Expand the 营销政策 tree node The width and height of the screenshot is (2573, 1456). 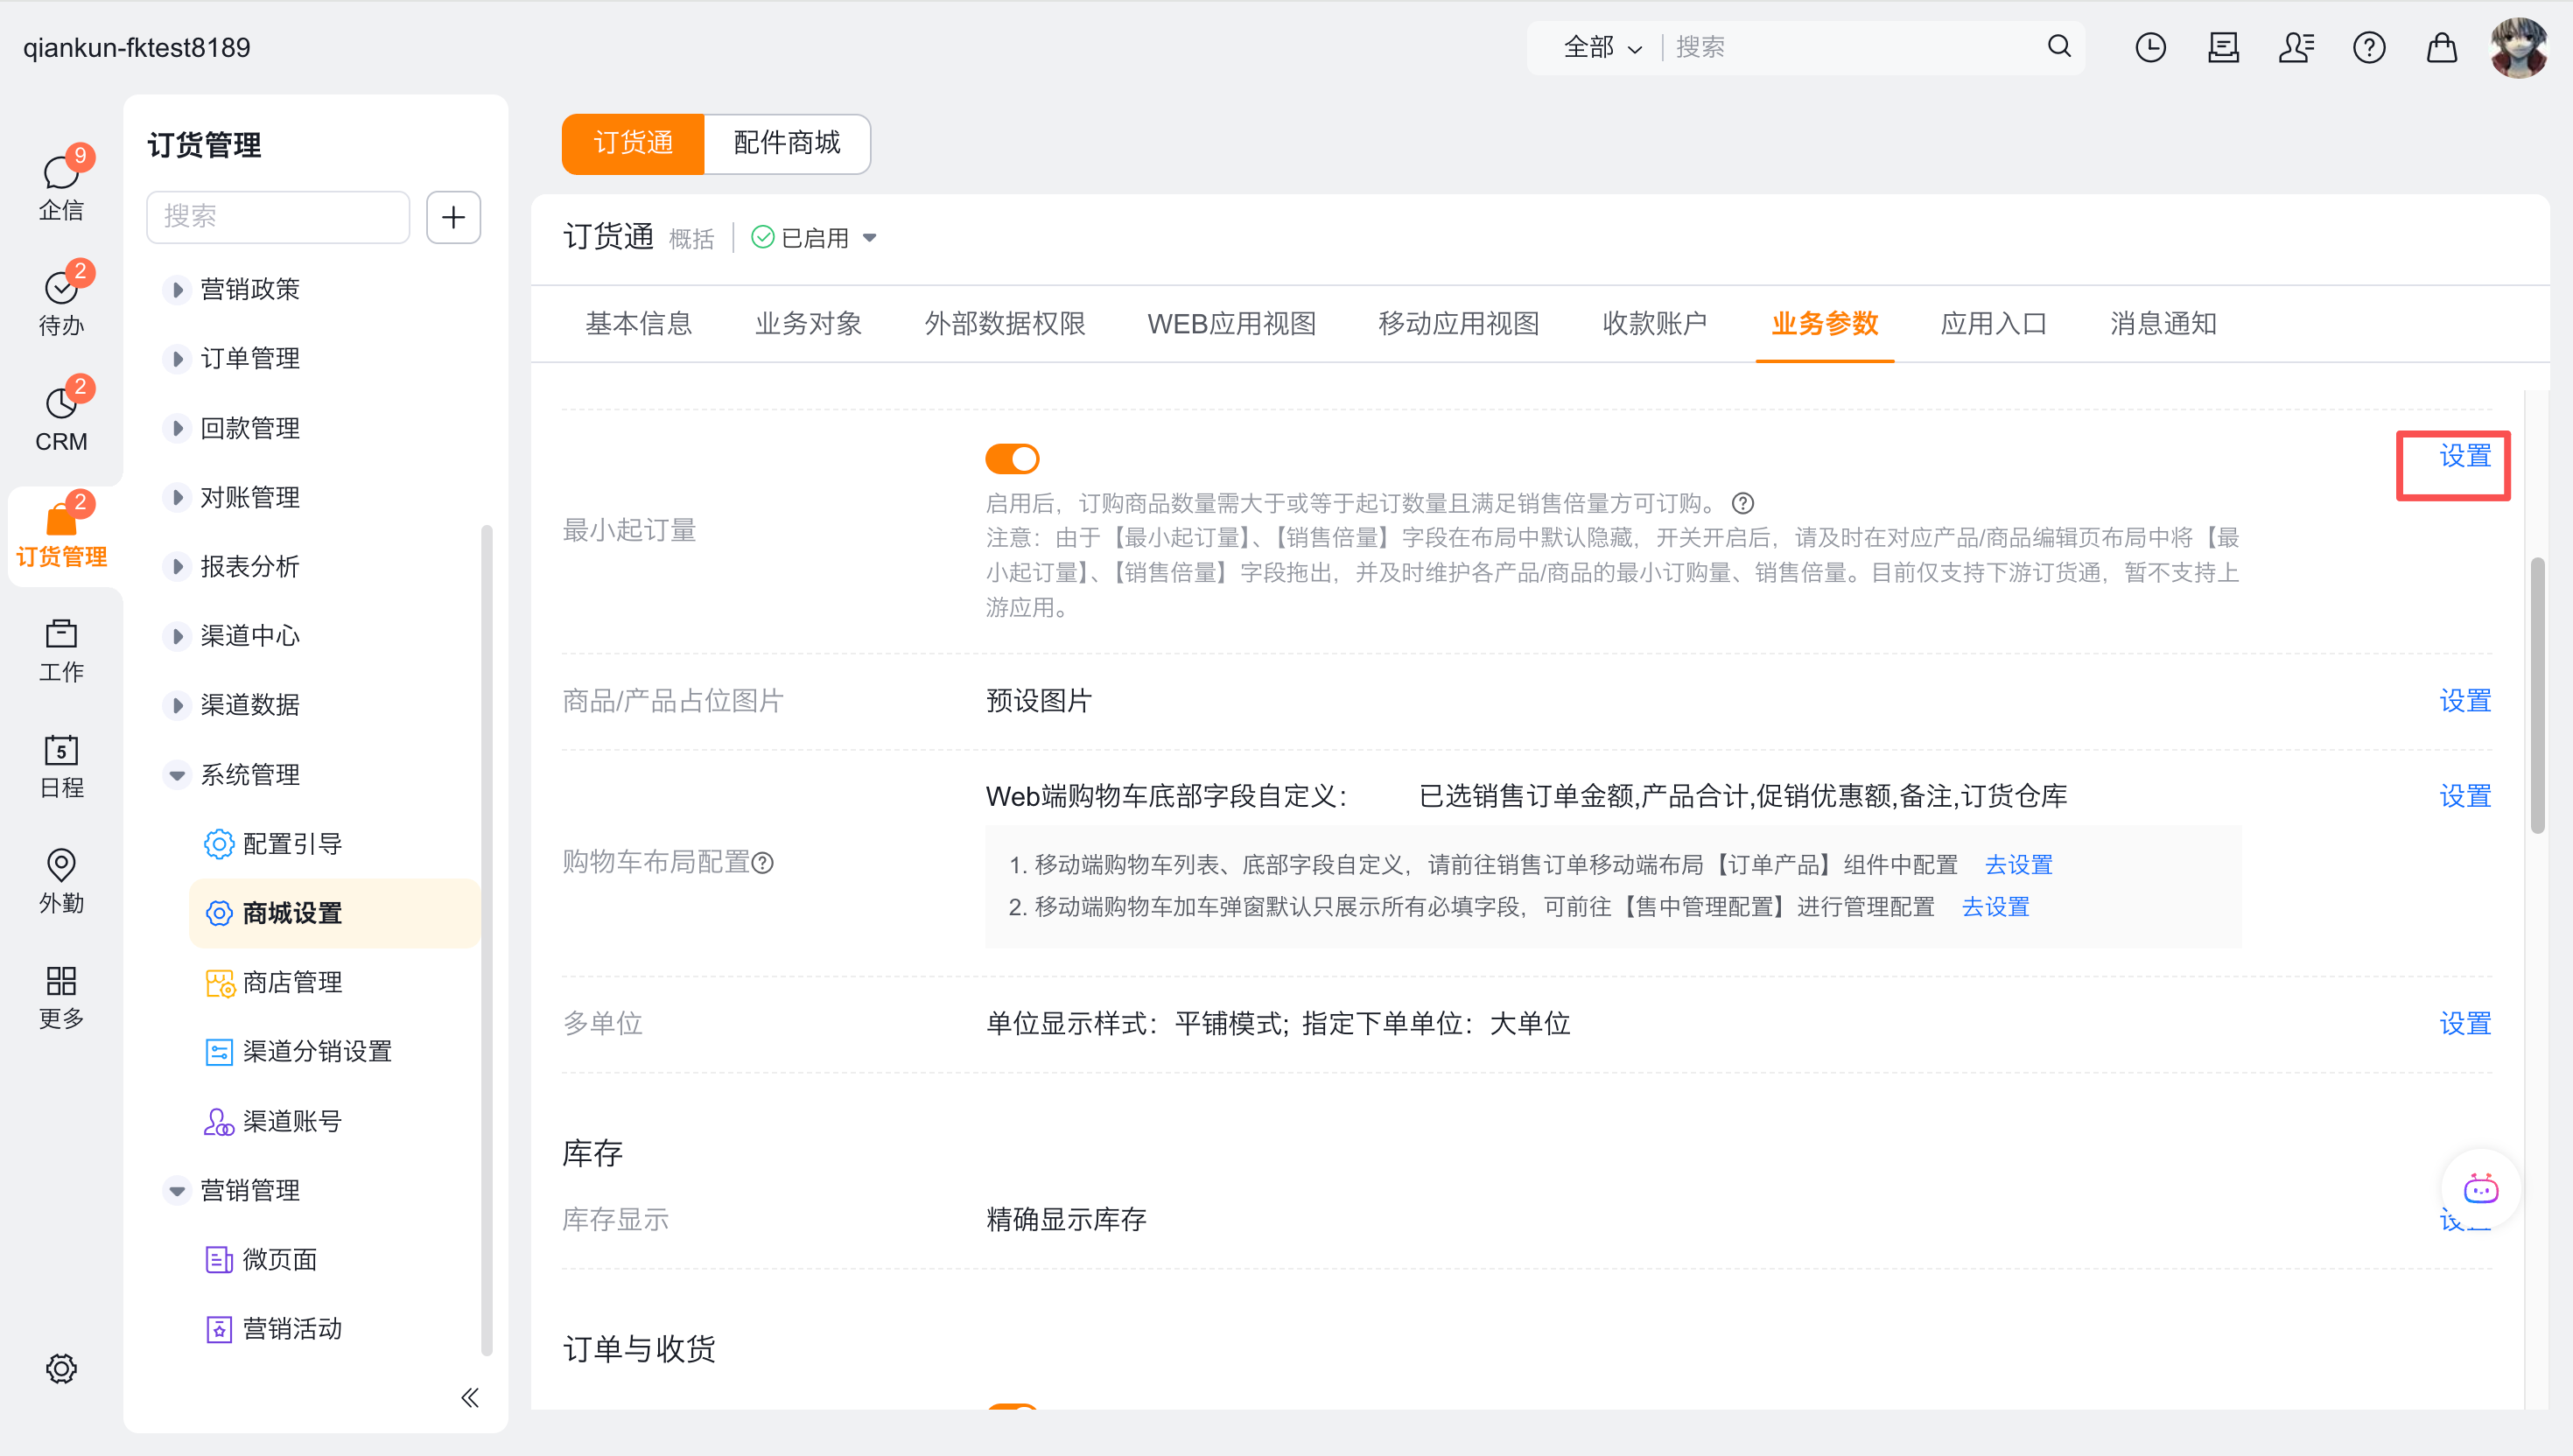coord(177,290)
